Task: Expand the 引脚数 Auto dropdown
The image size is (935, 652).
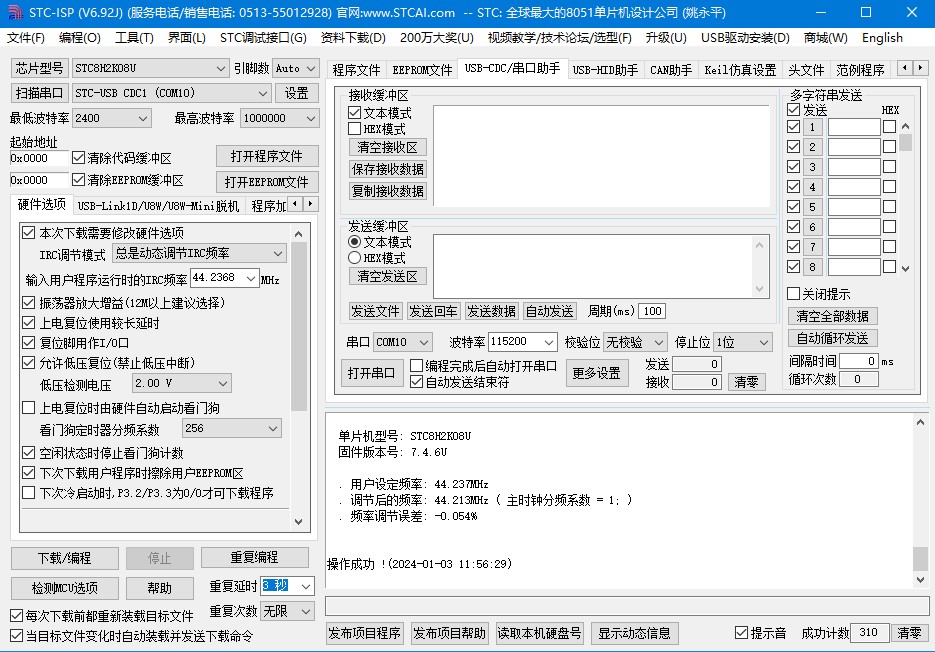Action: (311, 69)
